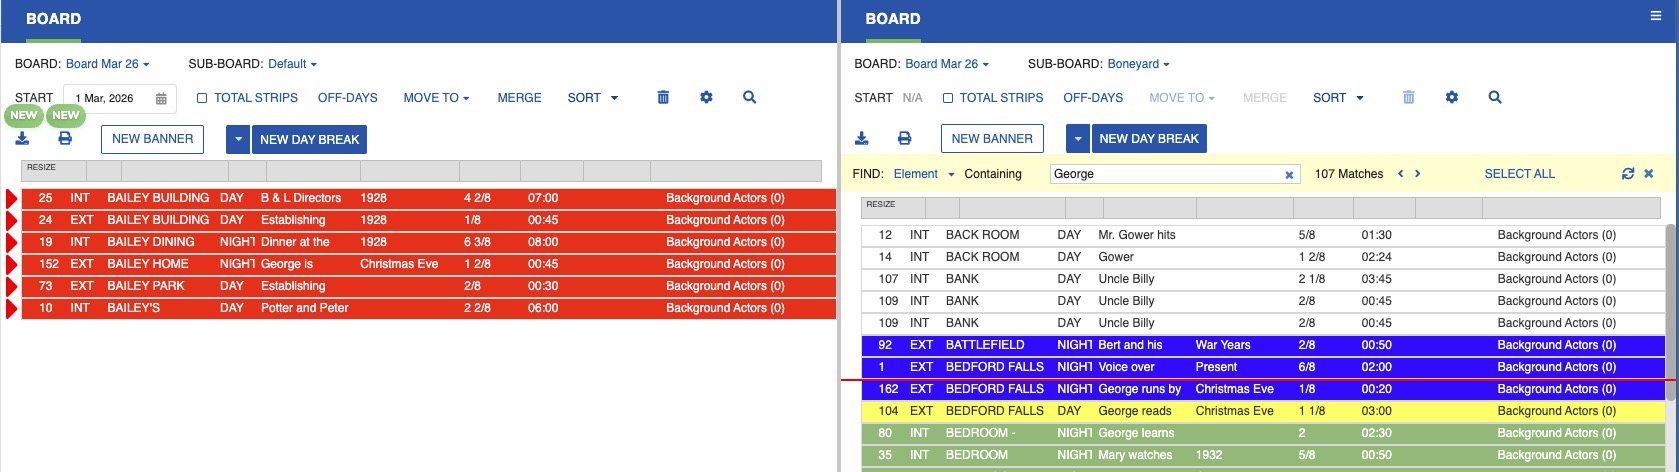Viewport: 1679px width, 472px height.
Task: Close the find bar
Action: pos(1649,174)
